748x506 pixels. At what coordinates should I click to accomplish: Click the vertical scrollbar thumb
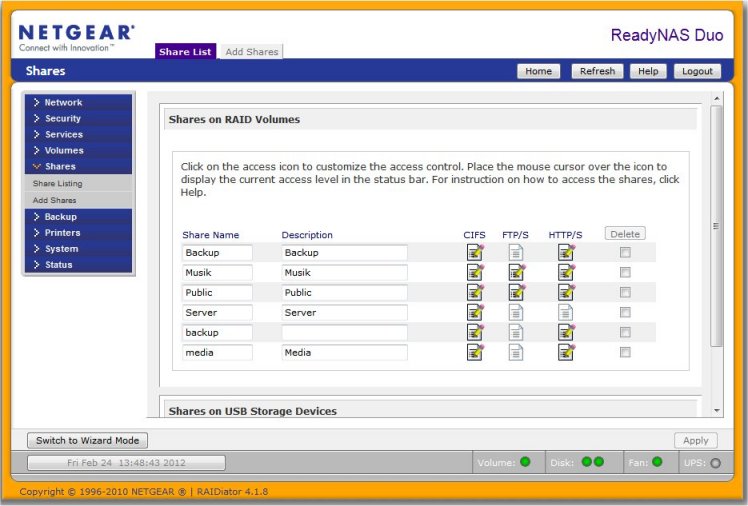[716, 226]
